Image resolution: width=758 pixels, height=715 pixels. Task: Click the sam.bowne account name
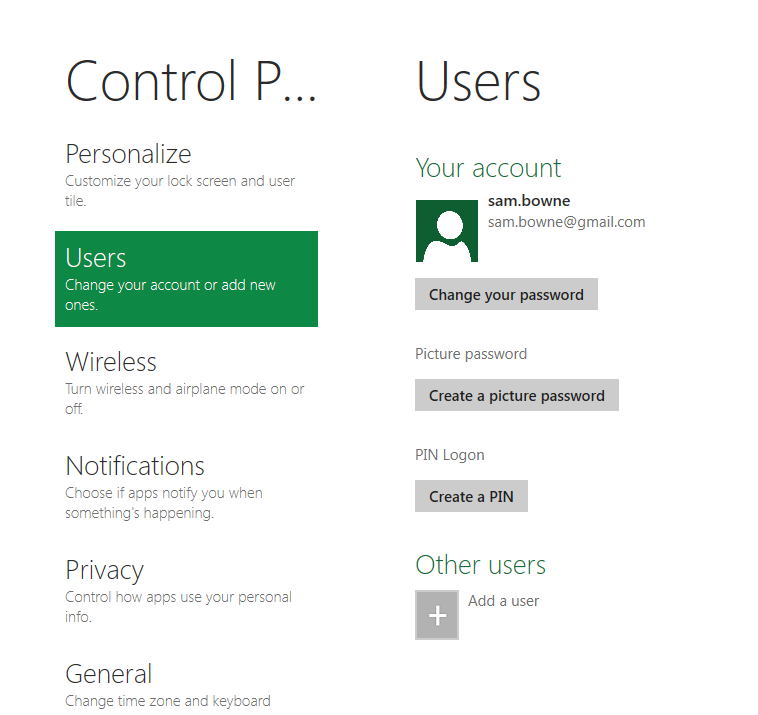tap(529, 201)
